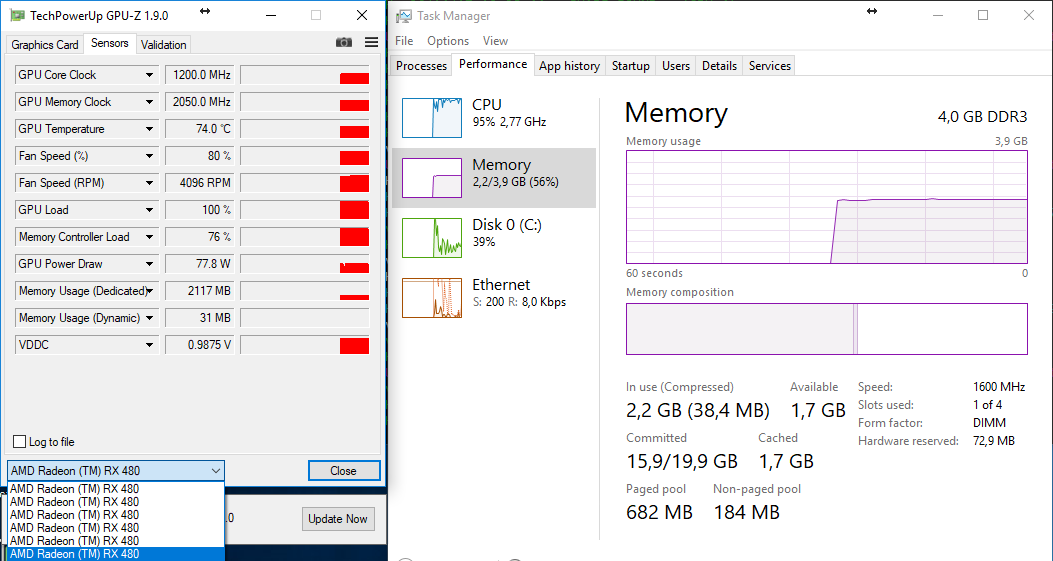
Task: Click the Update Now button
Action: [338, 519]
